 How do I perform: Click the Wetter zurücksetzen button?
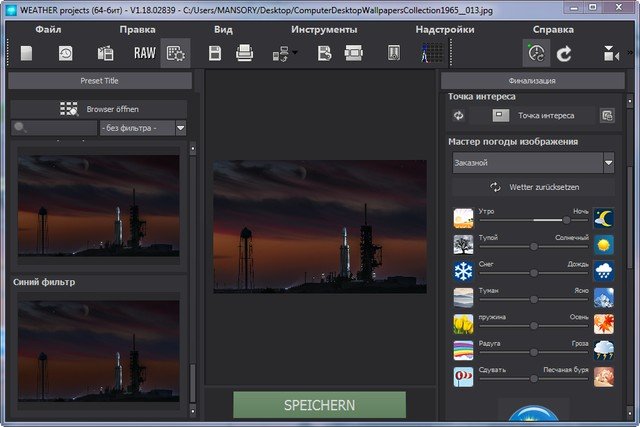click(533, 187)
